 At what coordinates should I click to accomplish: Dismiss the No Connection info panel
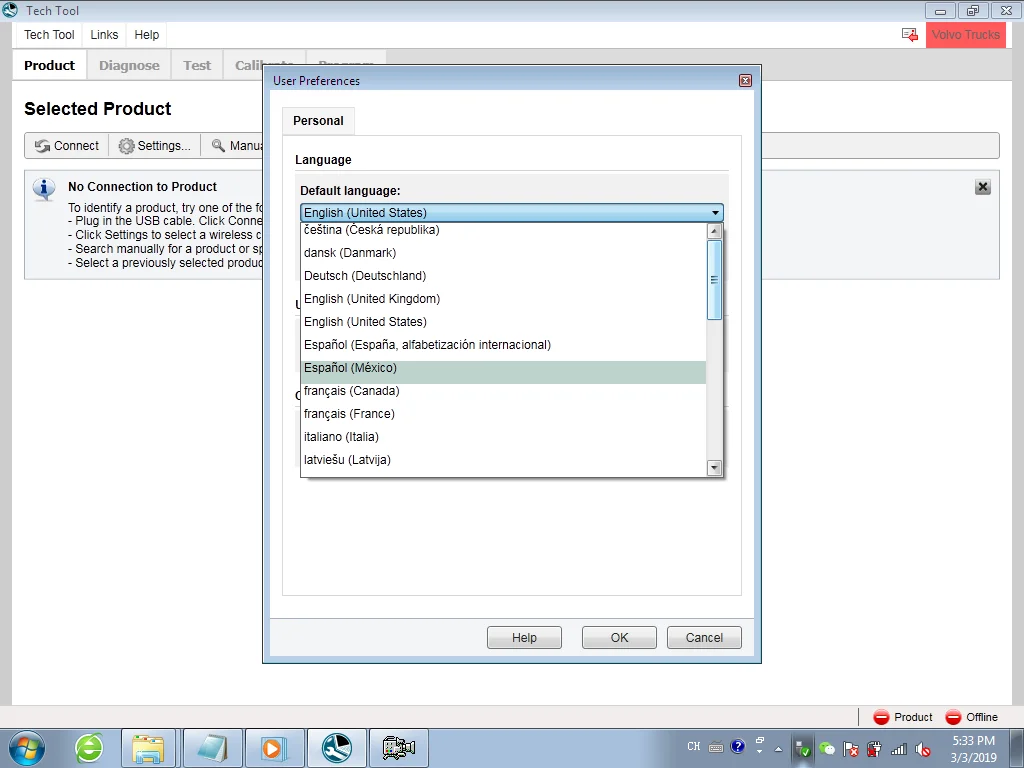click(982, 187)
